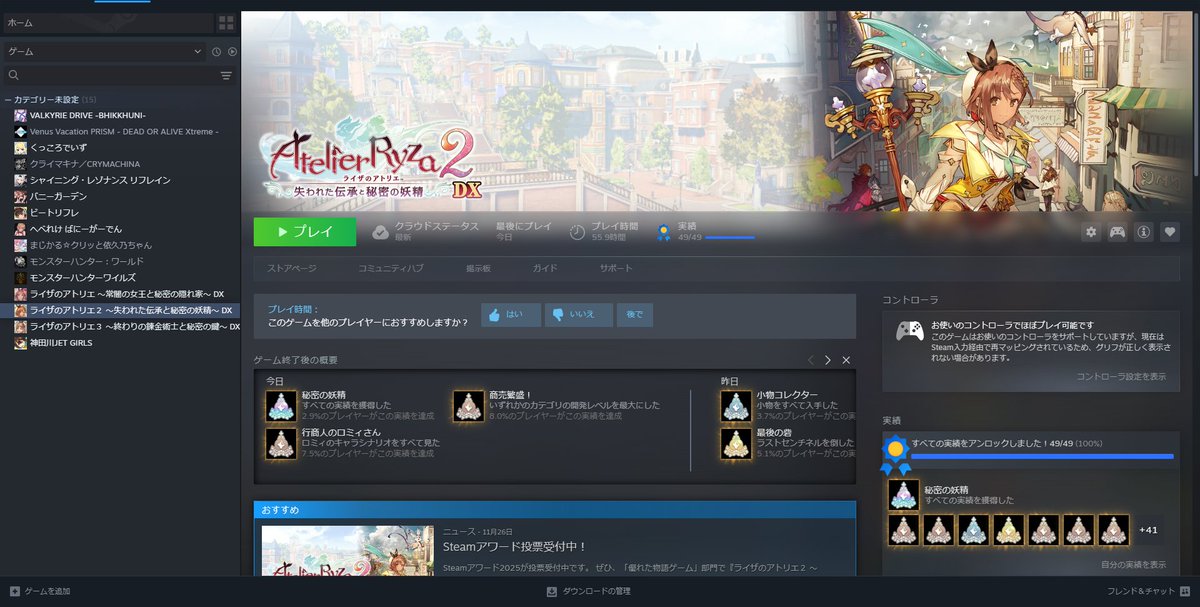Recommend the game by clicking はい thumbs-up
The width and height of the screenshot is (1200, 607).
[510, 314]
